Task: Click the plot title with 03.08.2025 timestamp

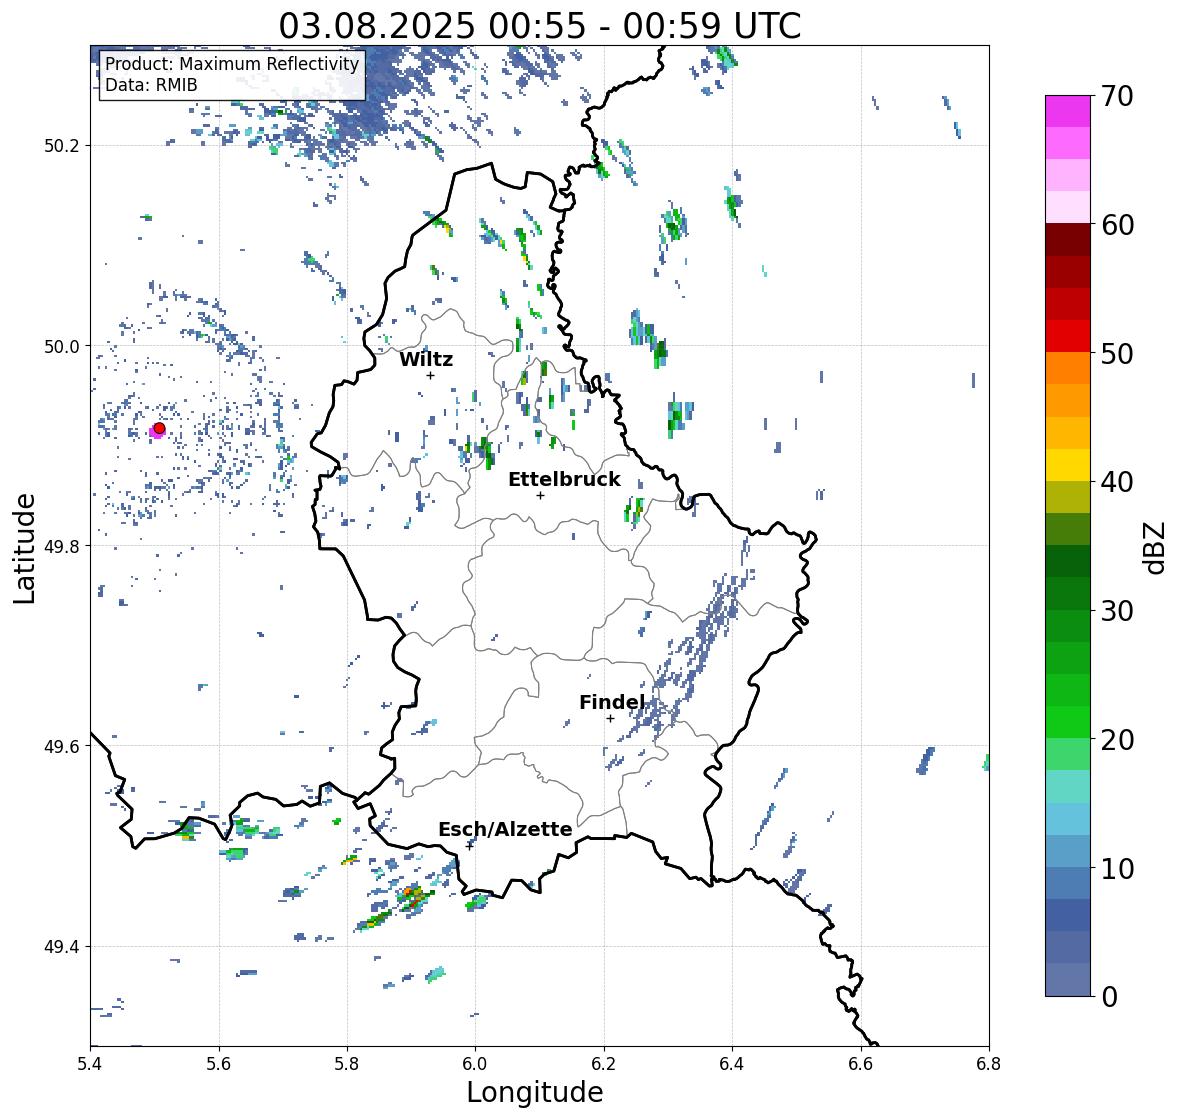Action: [x=540, y=26]
